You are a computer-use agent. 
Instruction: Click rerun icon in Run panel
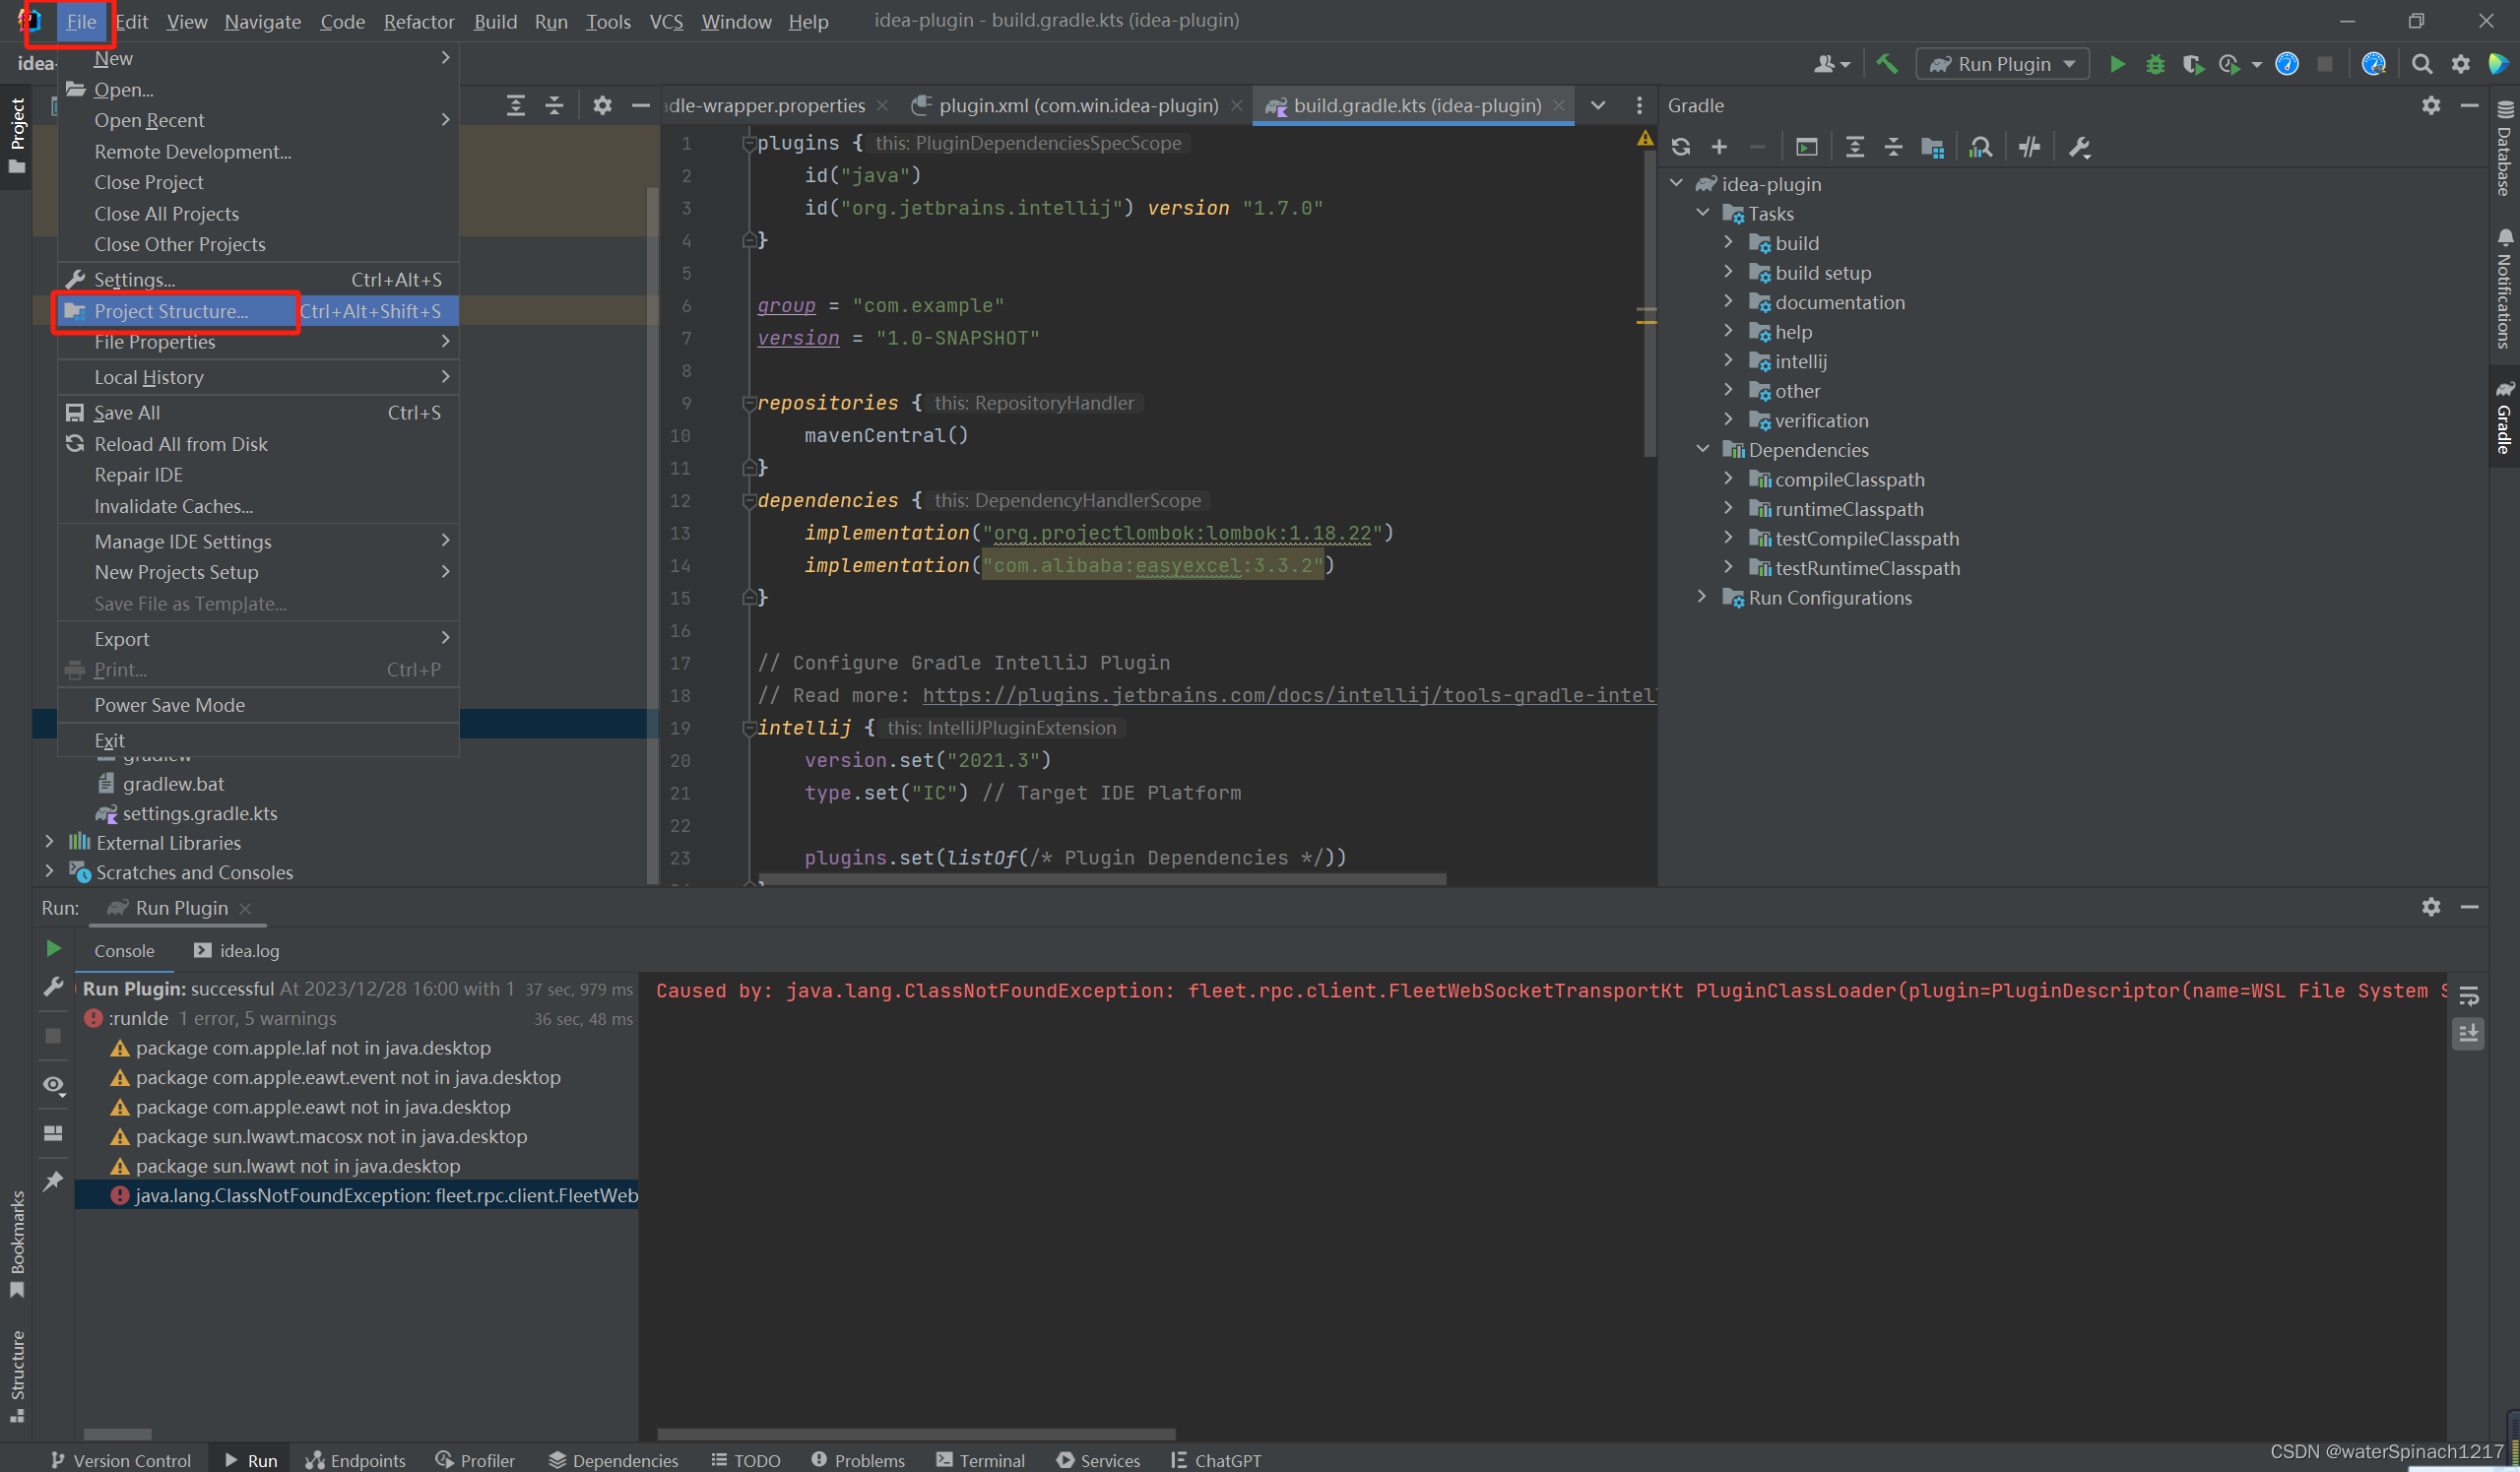pyautogui.click(x=54, y=948)
